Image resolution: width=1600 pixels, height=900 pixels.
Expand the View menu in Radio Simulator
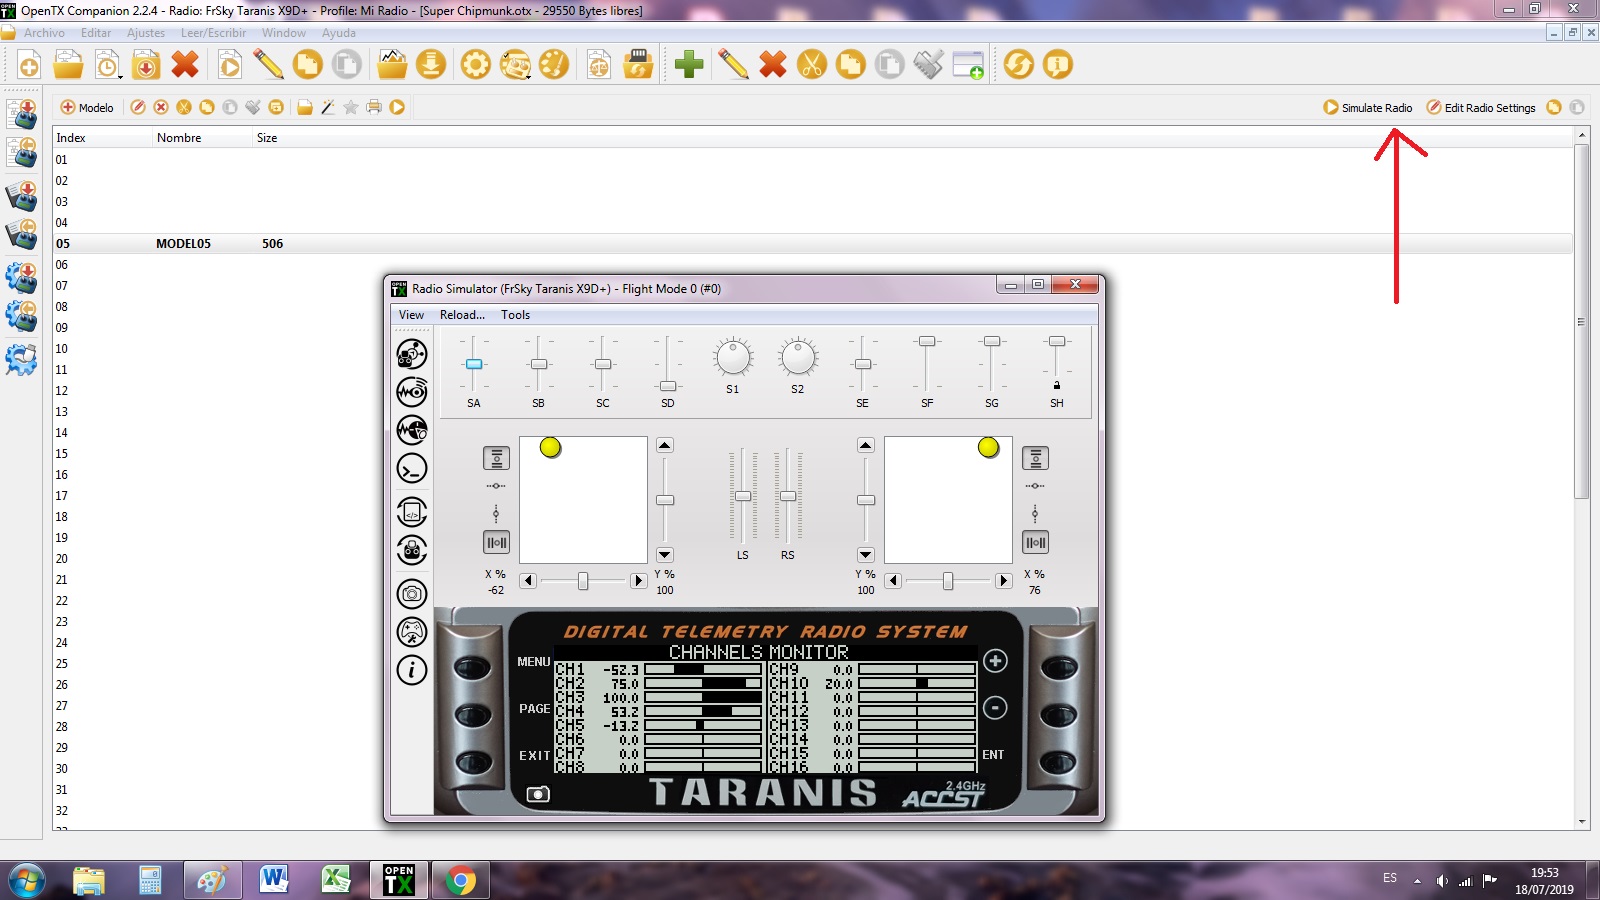(411, 315)
